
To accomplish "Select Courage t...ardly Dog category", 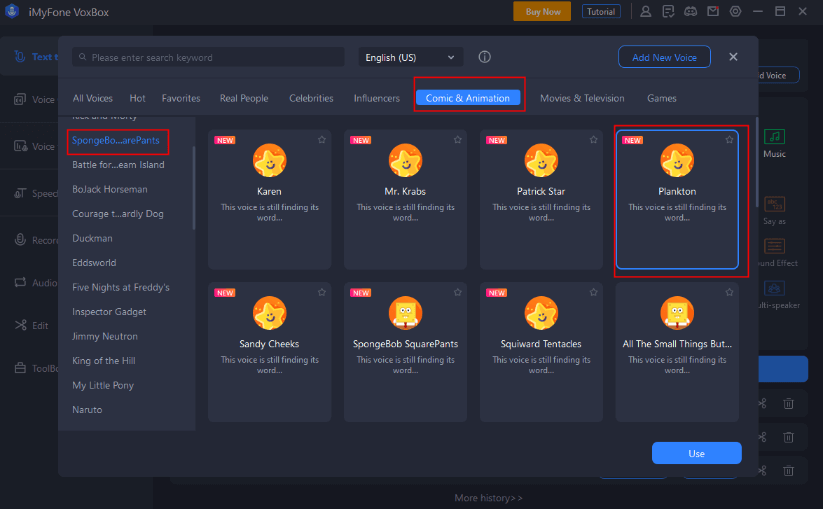I will tap(118, 214).
